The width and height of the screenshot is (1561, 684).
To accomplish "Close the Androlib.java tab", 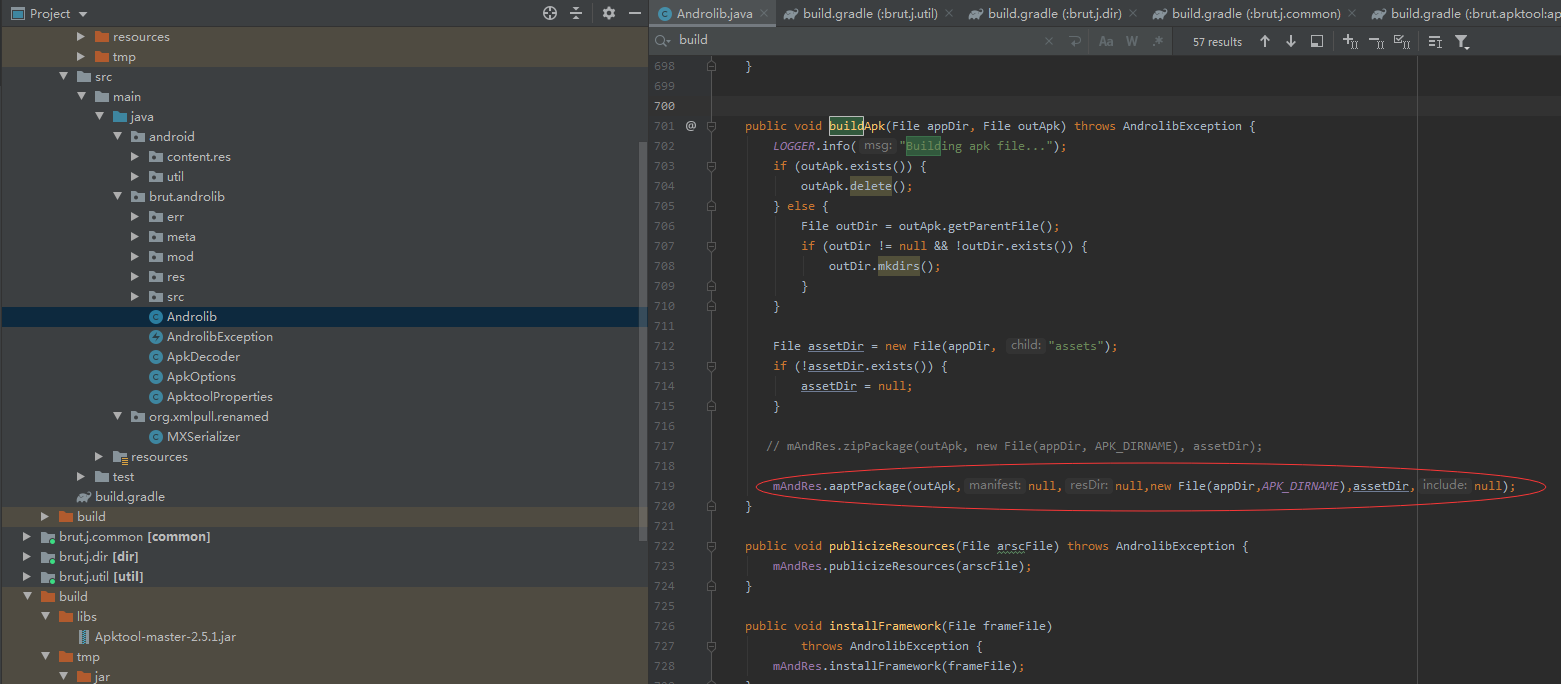I will pos(764,14).
